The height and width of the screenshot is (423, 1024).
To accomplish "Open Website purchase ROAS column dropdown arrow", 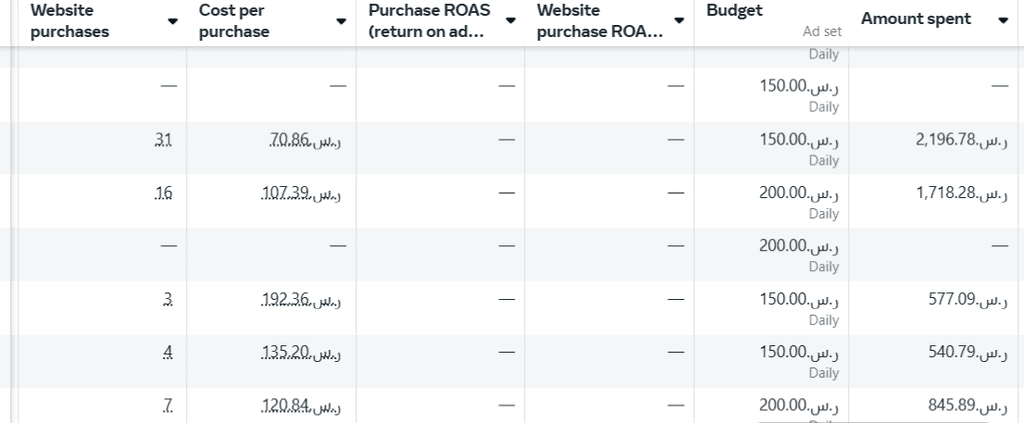I will tap(680, 21).
